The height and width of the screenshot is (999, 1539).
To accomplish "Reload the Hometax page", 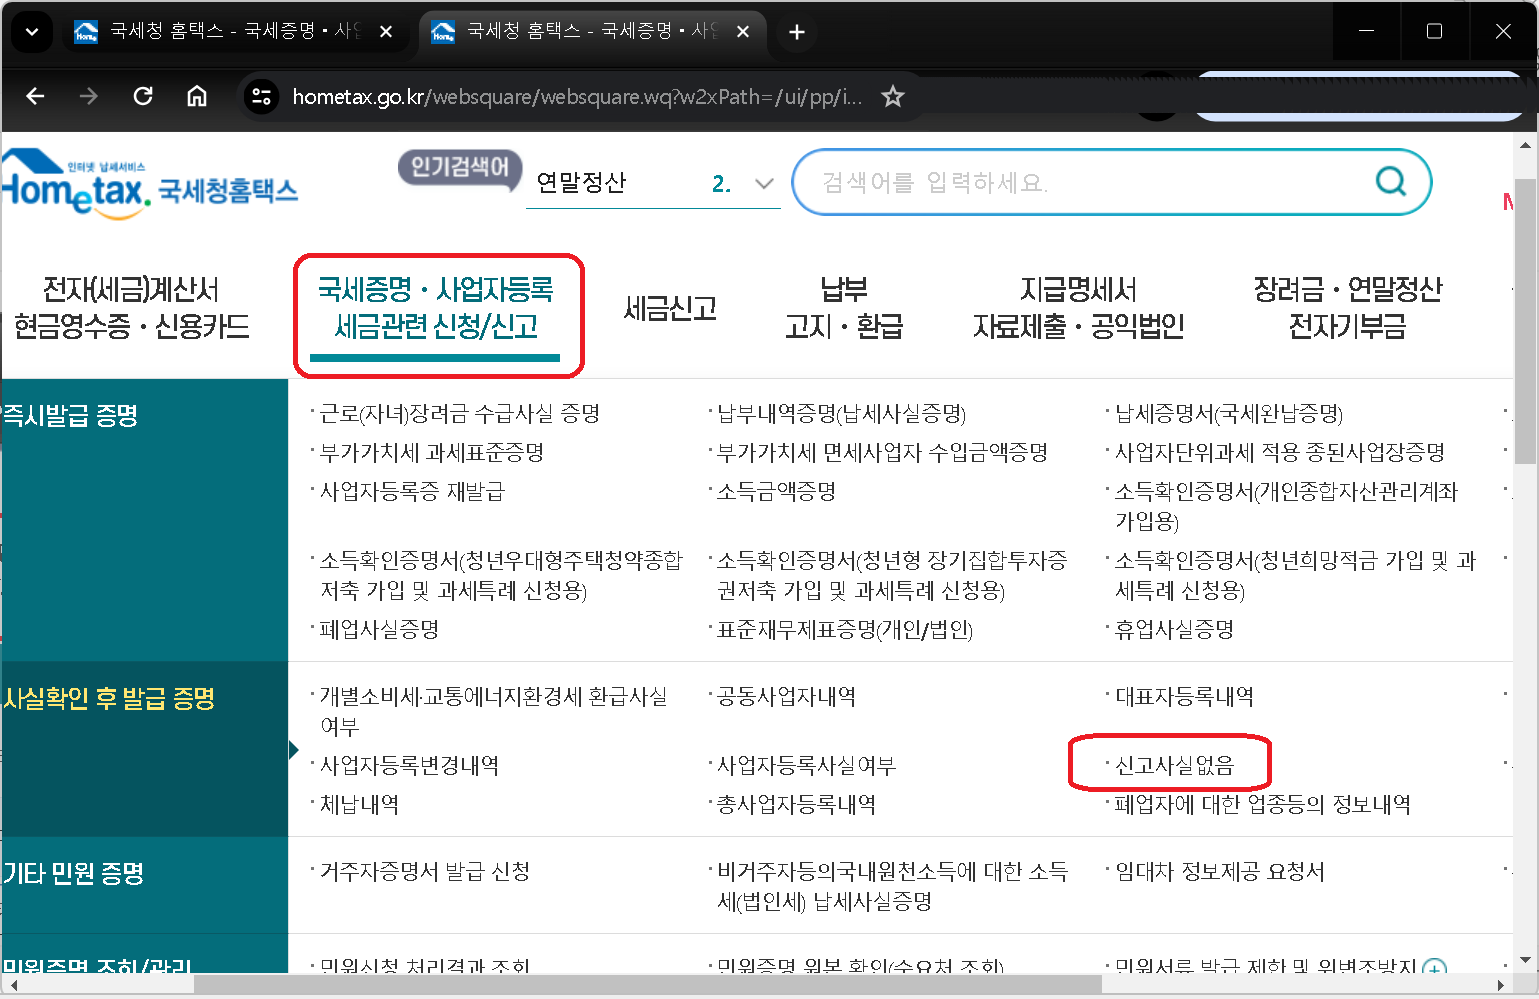I will [x=143, y=96].
